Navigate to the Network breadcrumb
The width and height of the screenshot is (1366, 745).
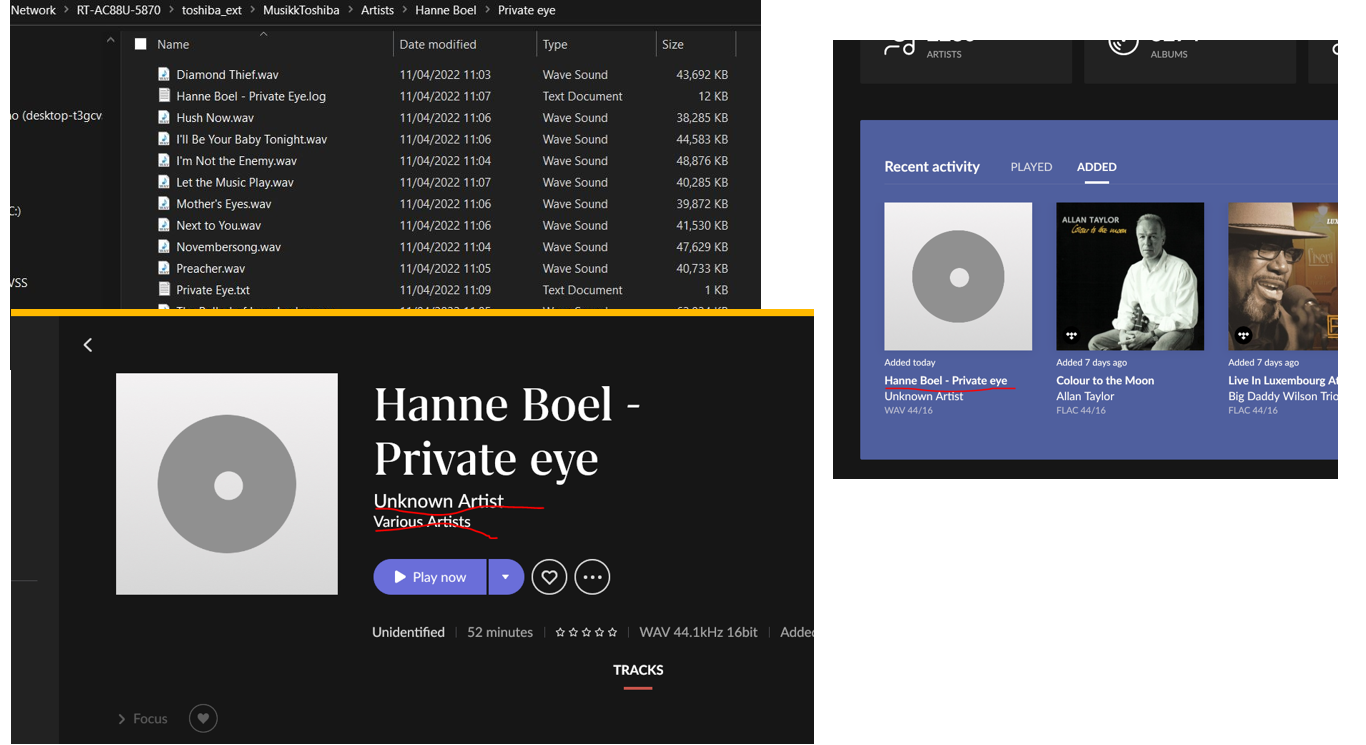tap(33, 10)
